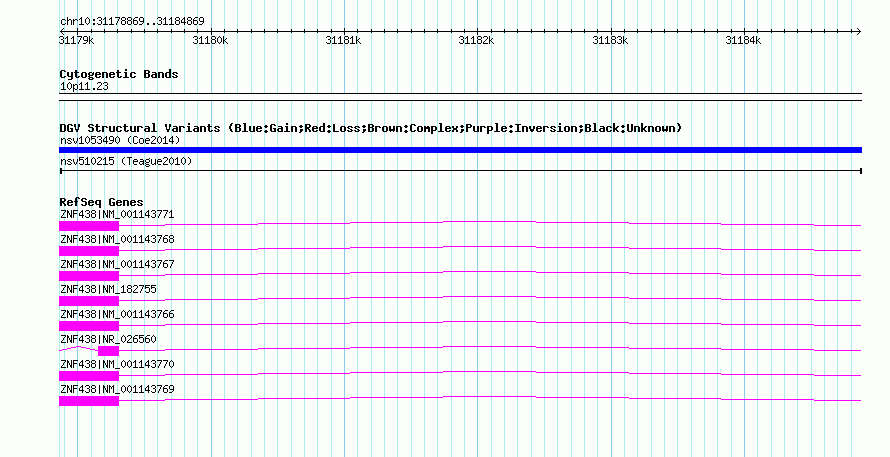This screenshot has height=457, width=890.
Task: Click the ZNF438|NM_001143768 transcript label
Action: (x=117, y=240)
